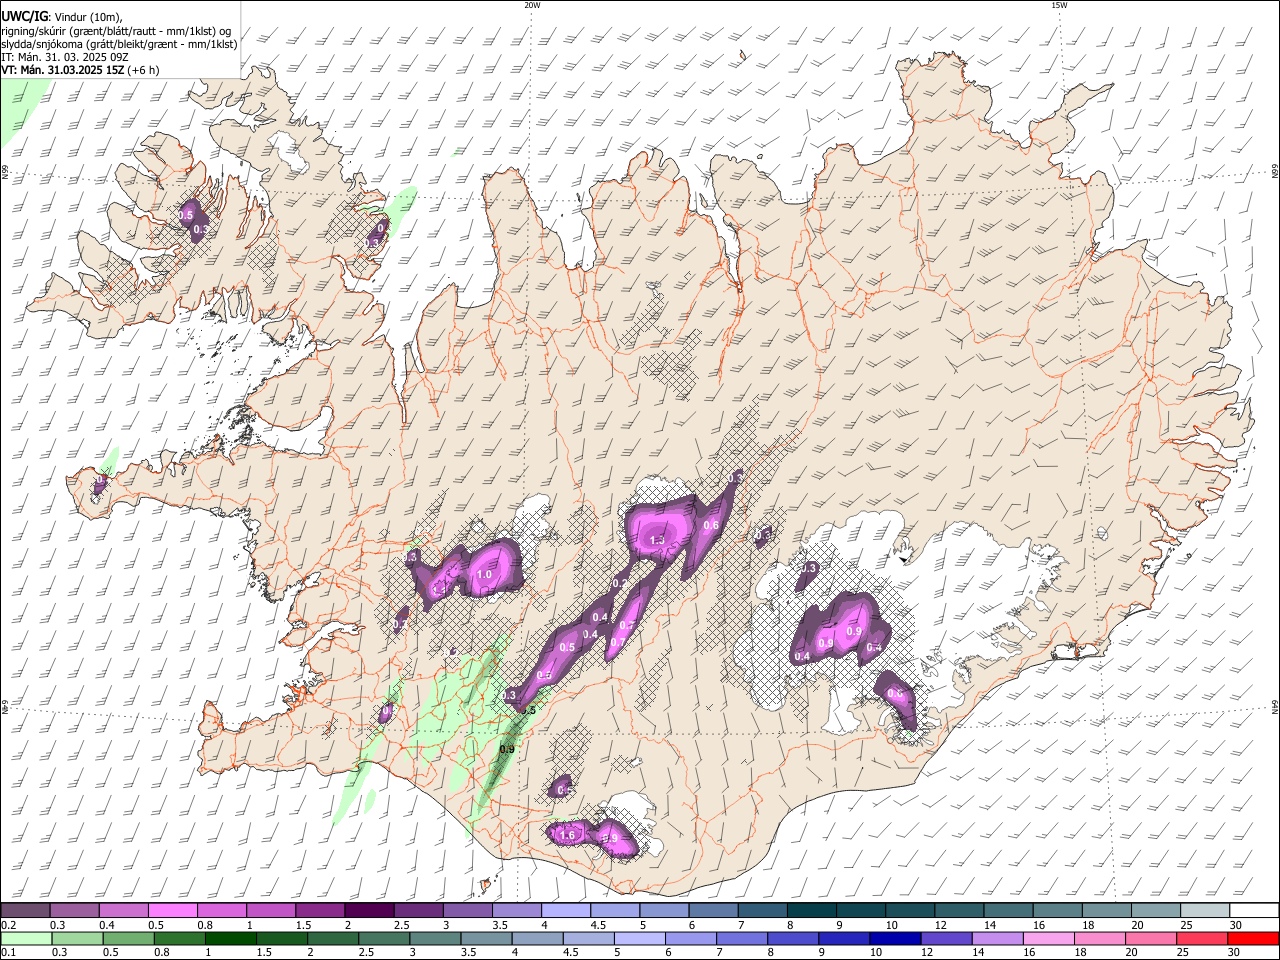Click the 'UWC/IG: Vindur (10m)' title text
Viewport: 1280px width, 960px height.
pos(62,16)
